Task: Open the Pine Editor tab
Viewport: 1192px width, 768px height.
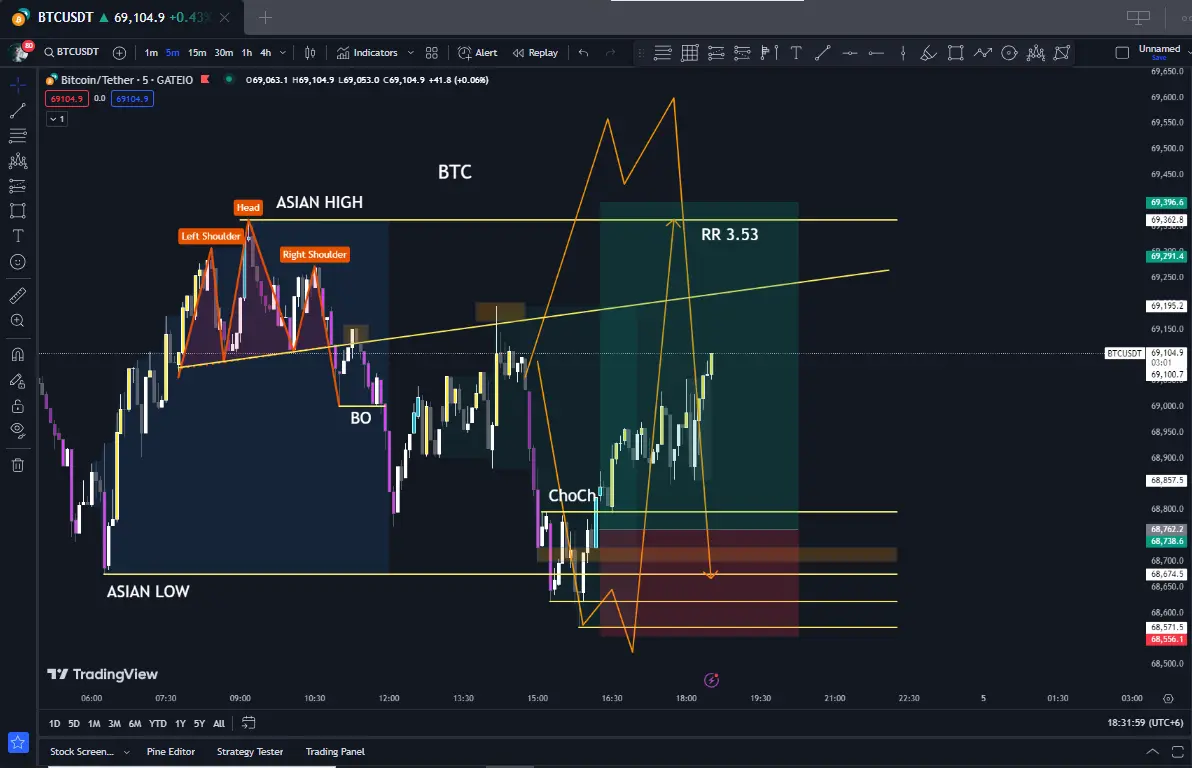Action: (171, 751)
